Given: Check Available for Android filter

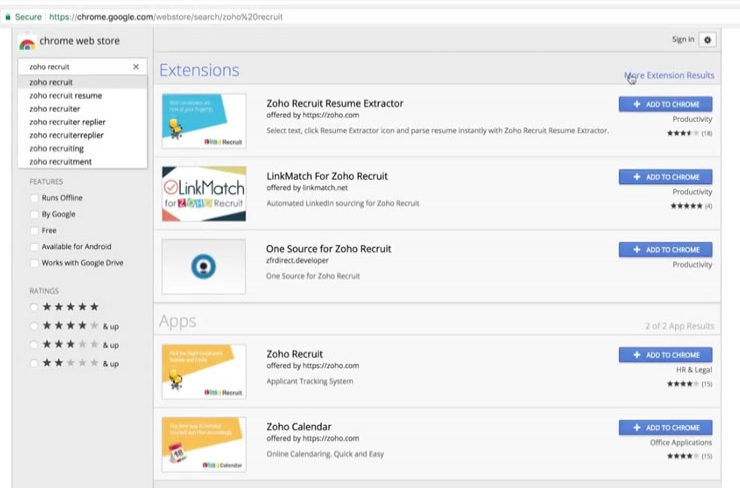Looking at the screenshot, I should (34, 247).
